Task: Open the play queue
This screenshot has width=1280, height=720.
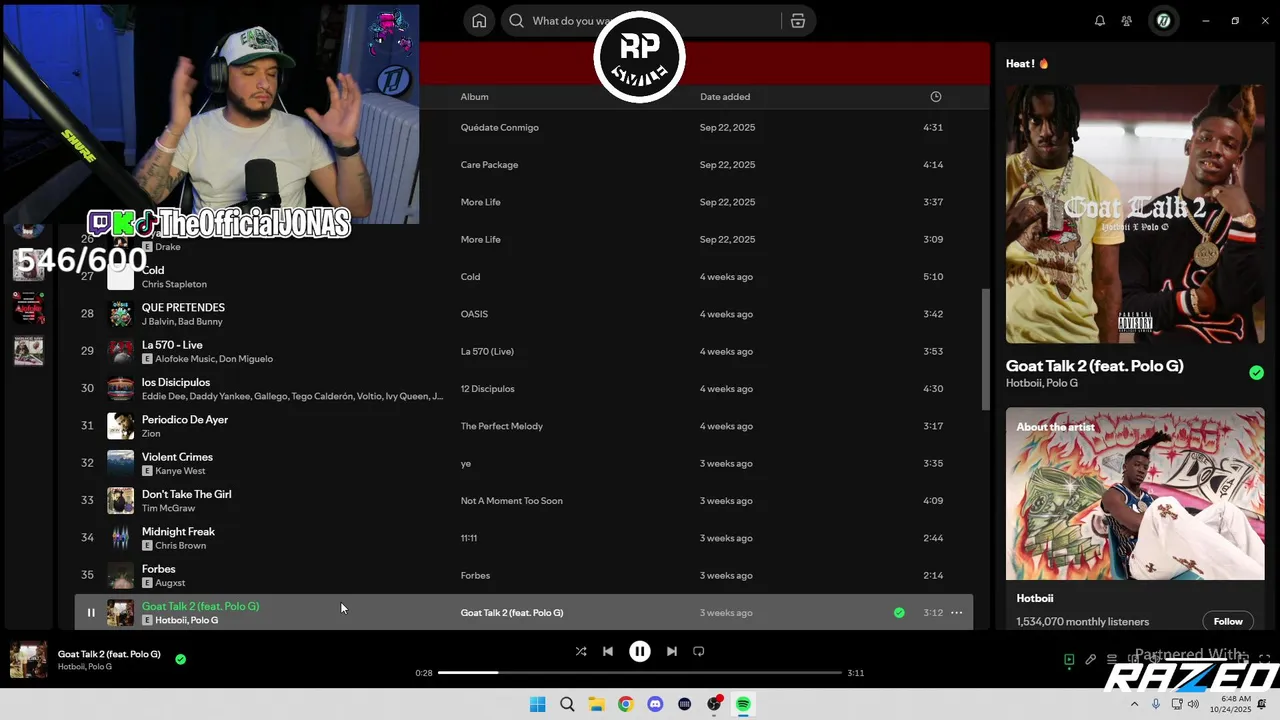Action: click(1112, 660)
